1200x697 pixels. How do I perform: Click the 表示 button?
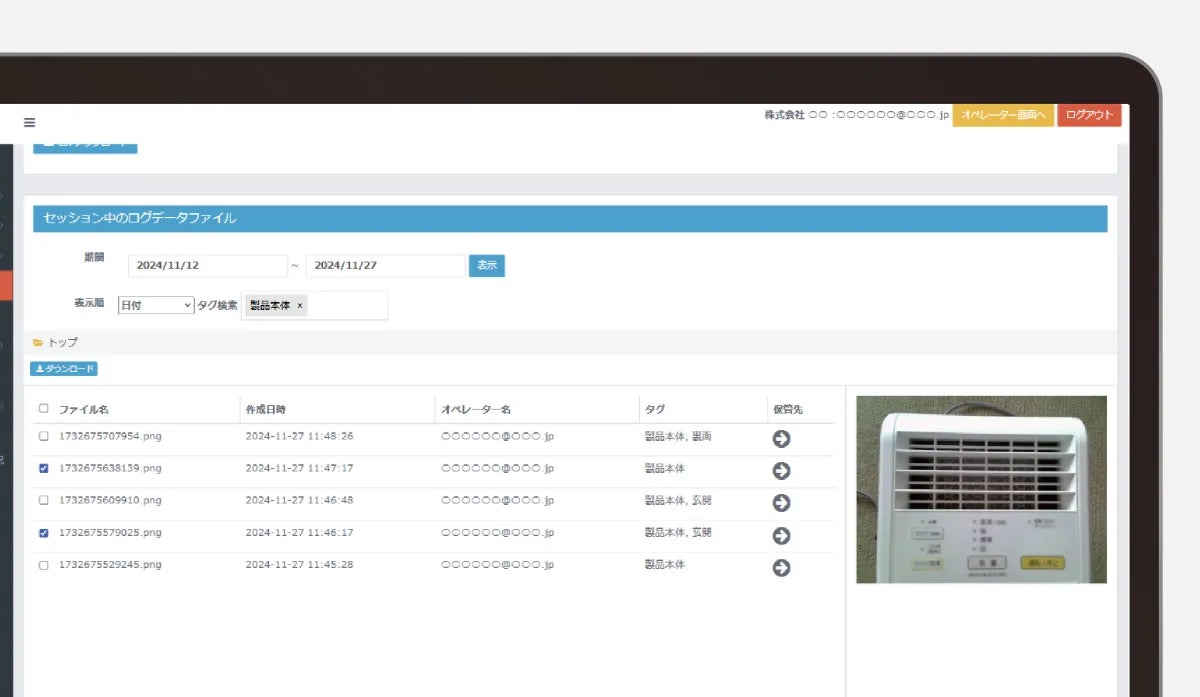(487, 266)
